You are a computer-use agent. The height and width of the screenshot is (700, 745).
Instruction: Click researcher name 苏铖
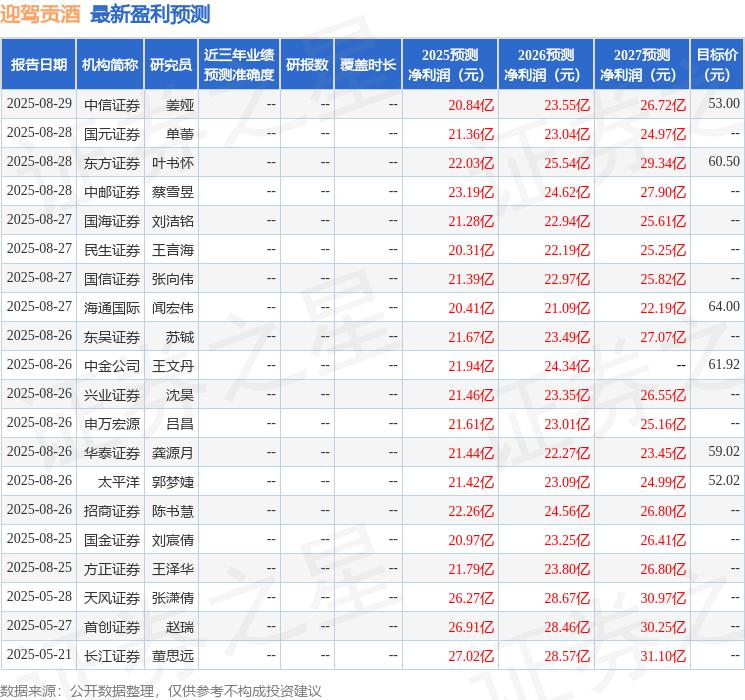[x=180, y=337]
